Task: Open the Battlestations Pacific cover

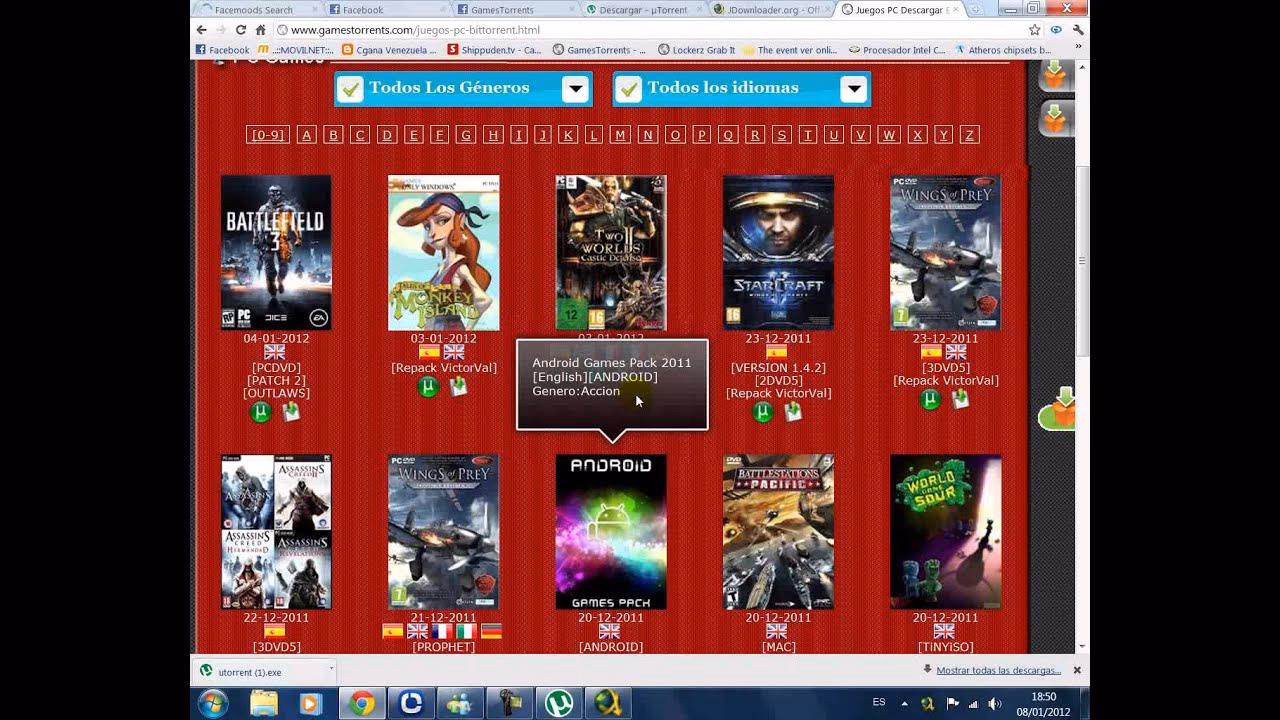Action: tap(778, 532)
